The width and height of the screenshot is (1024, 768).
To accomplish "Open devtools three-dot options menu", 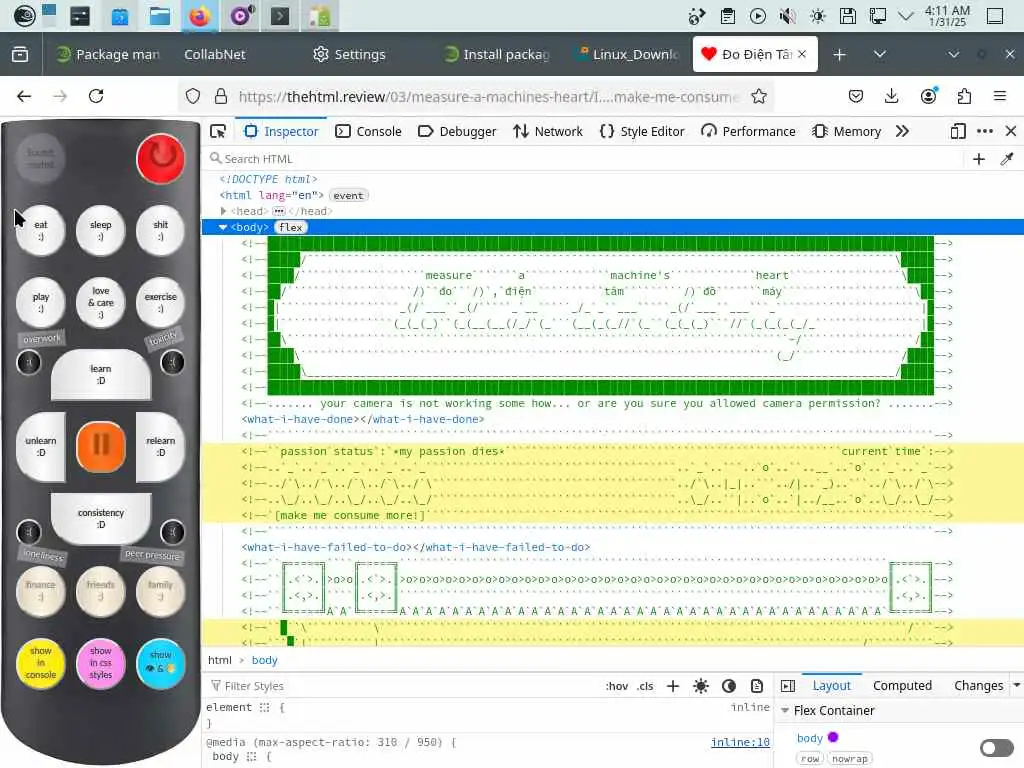I will click(985, 131).
